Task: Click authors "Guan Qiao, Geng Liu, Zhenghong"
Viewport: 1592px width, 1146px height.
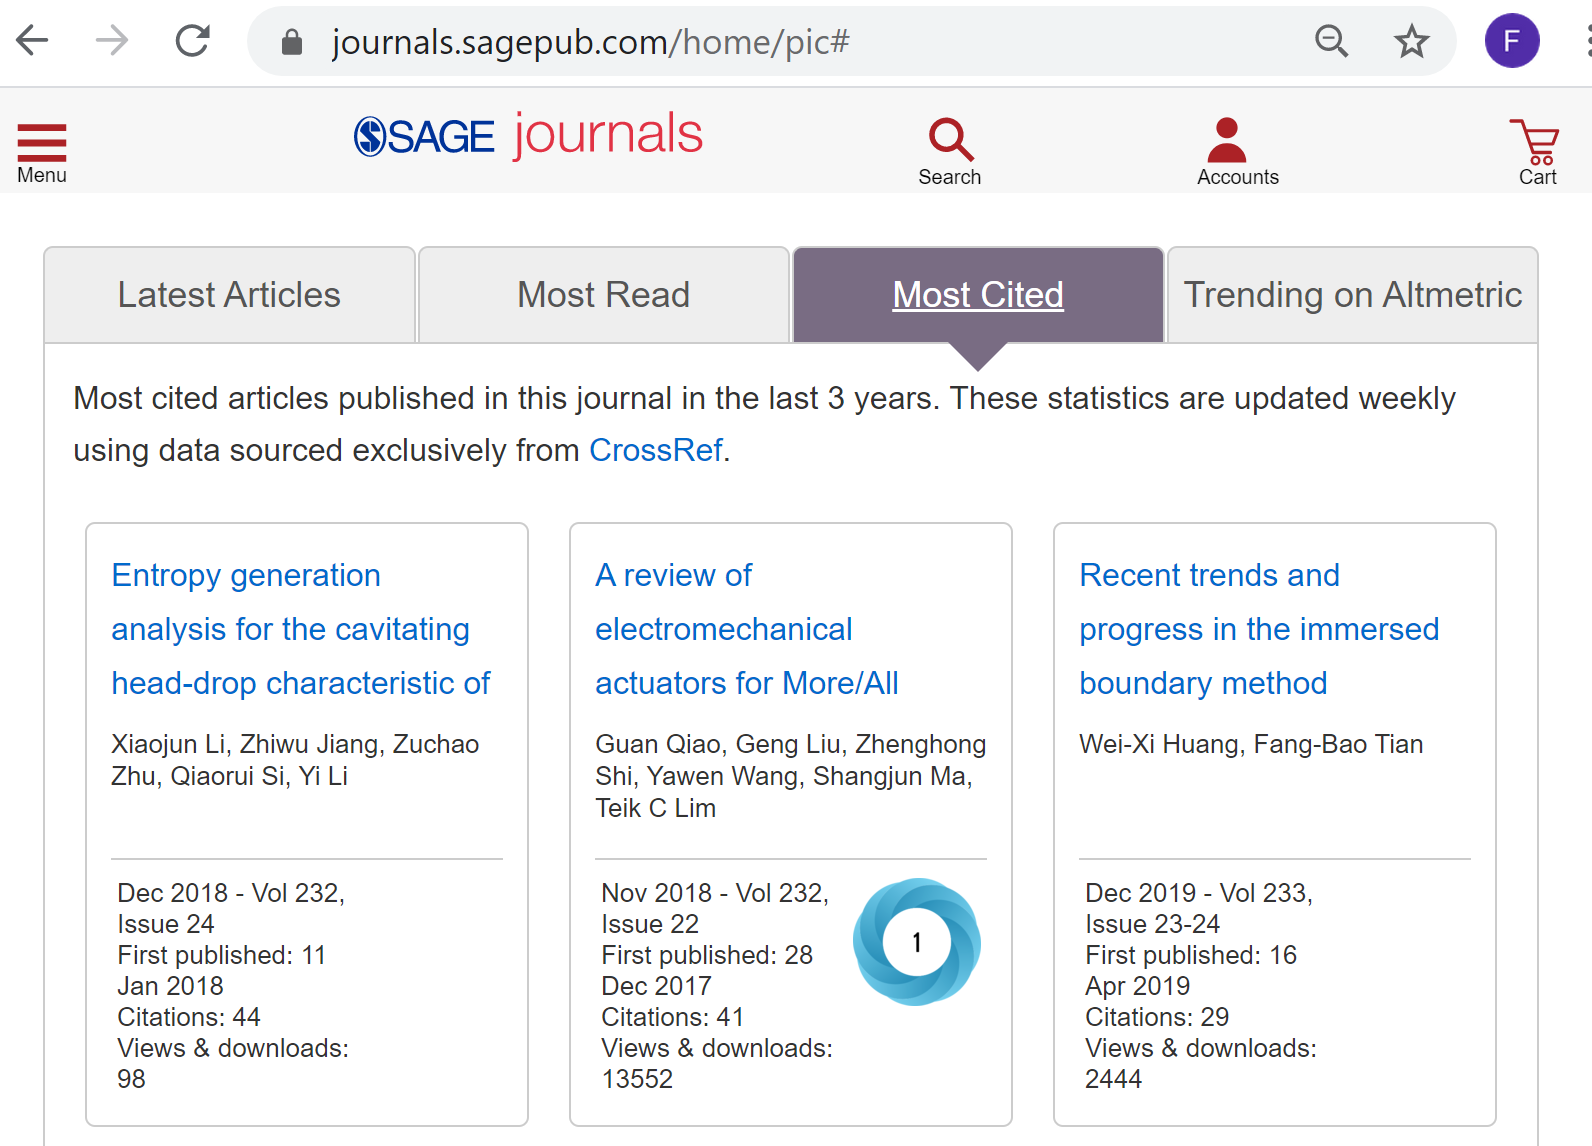Action: point(791,744)
